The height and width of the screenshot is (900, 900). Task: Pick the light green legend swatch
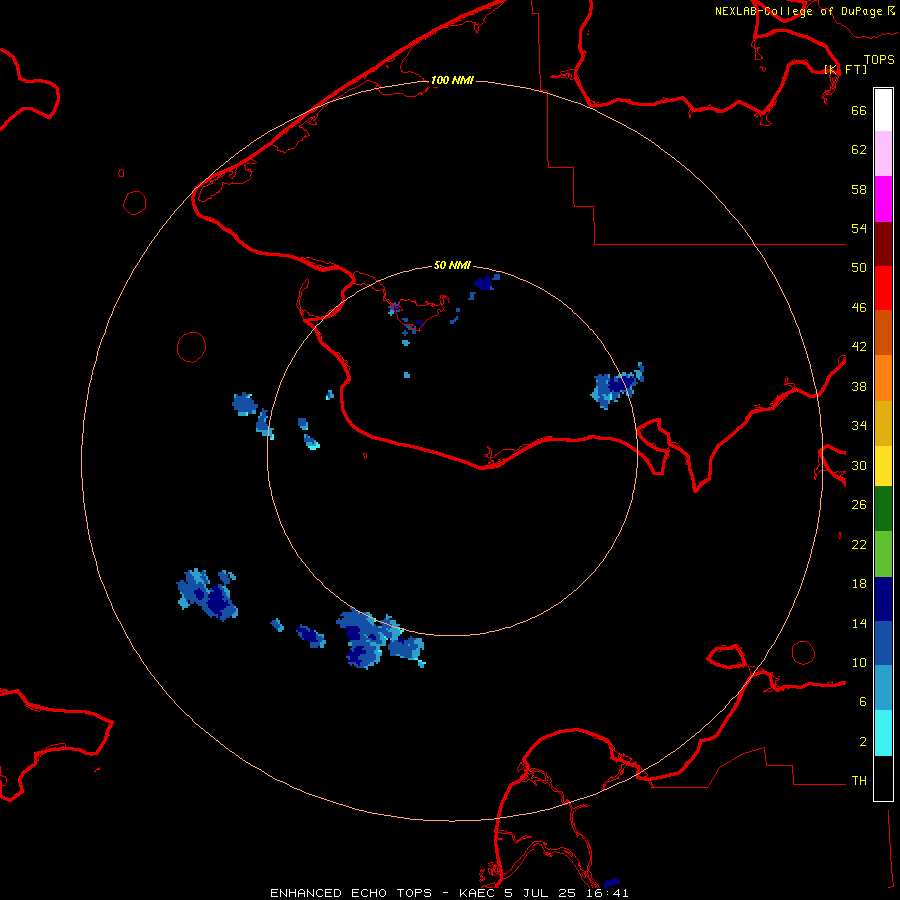(883, 554)
